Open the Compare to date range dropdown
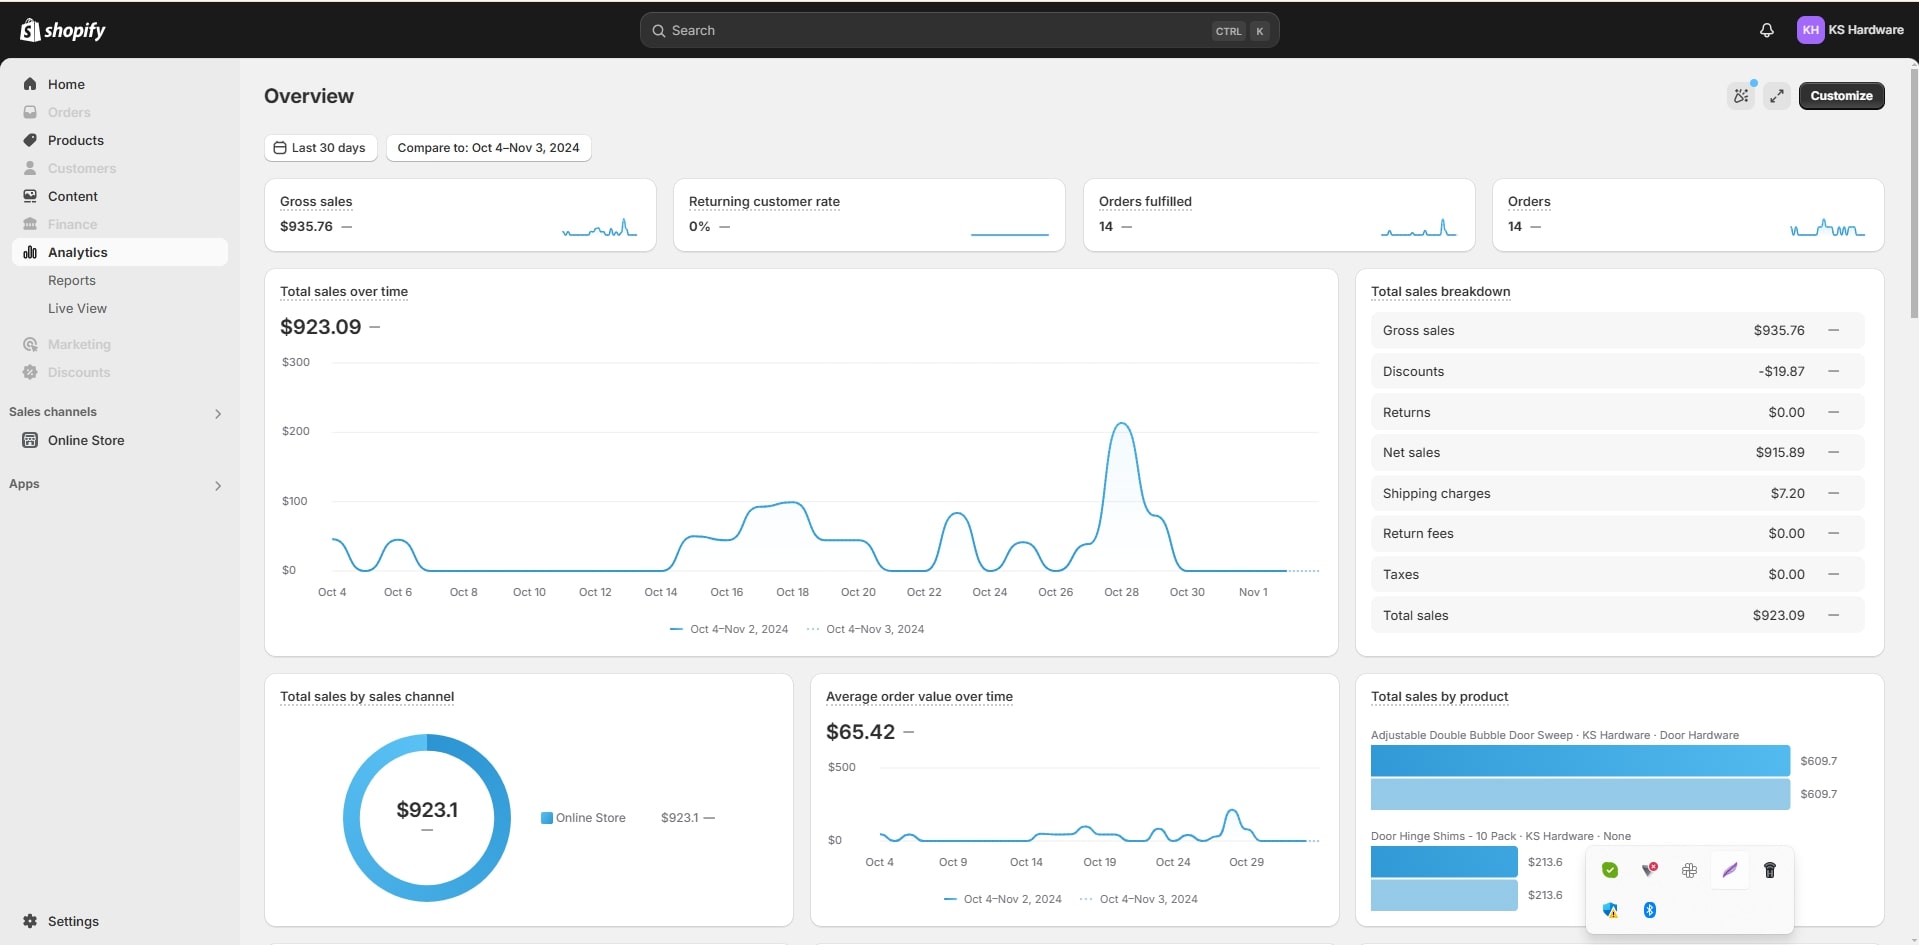 coord(488,148)
